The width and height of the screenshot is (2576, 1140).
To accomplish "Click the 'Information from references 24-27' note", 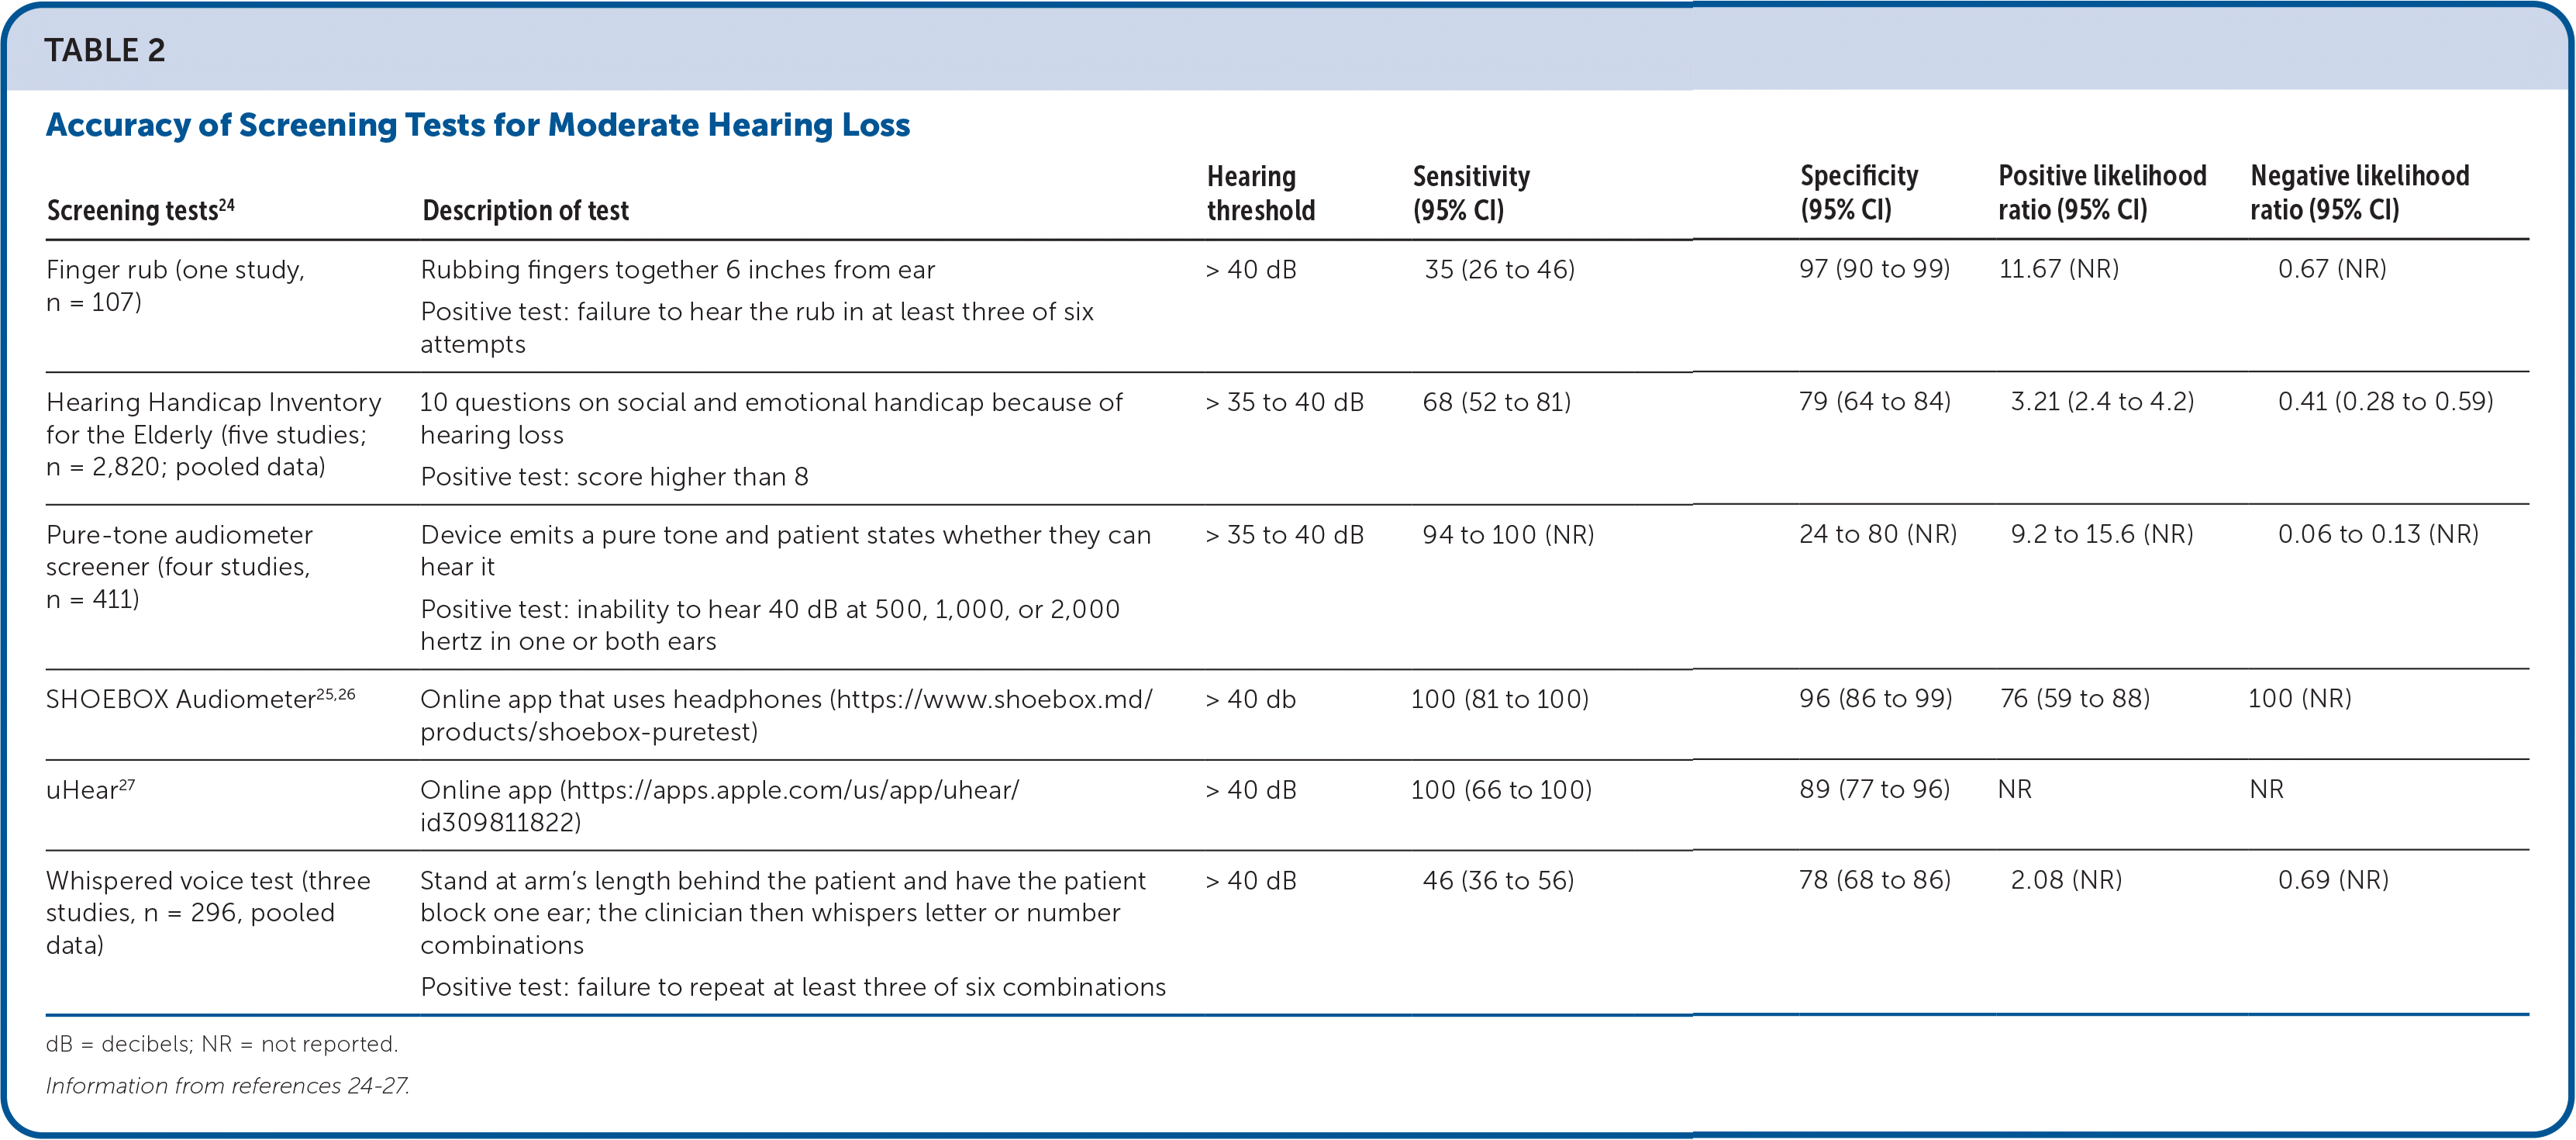I will pyautogui.click(x=228, y=1086).
